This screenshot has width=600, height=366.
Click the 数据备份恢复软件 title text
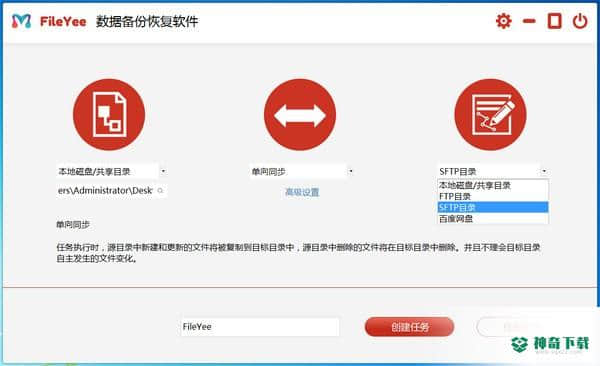(147, 21)
